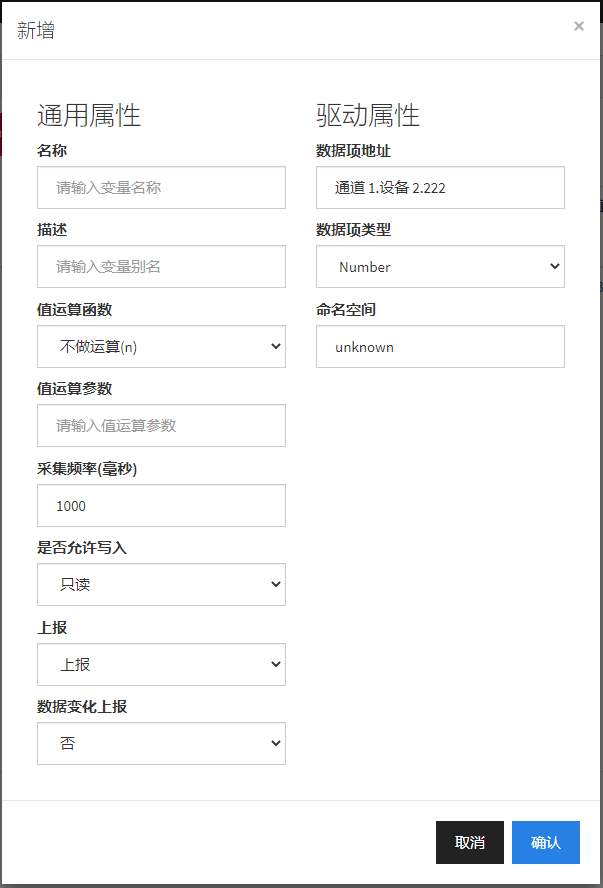Focus the 请输入变量别名 input box

[x=161, y=267]
